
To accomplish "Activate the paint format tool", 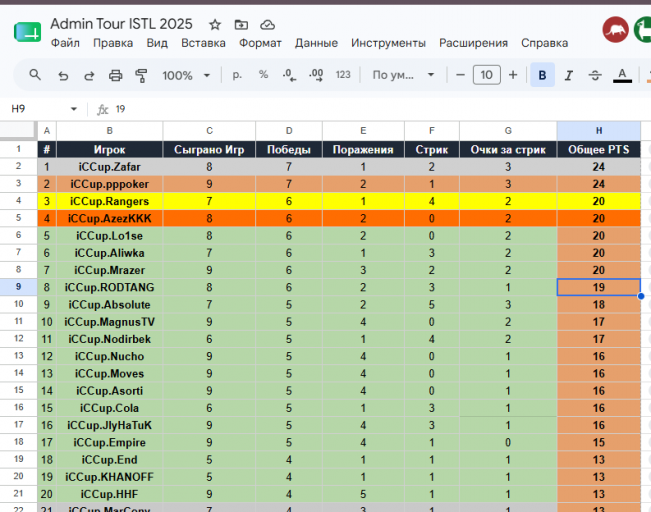I will tap(142, 76).
